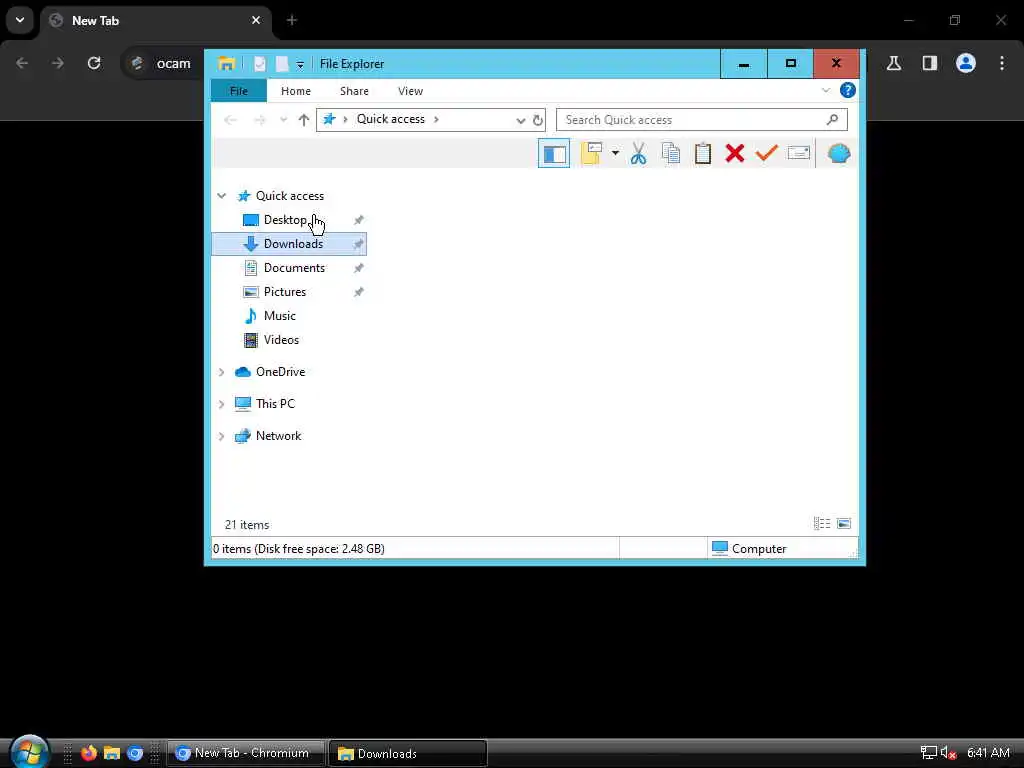Toggle the navigation pane toolbar button
Image resolution: width=1024 pixels, height=768 pixels.
(x=554, y=153)
